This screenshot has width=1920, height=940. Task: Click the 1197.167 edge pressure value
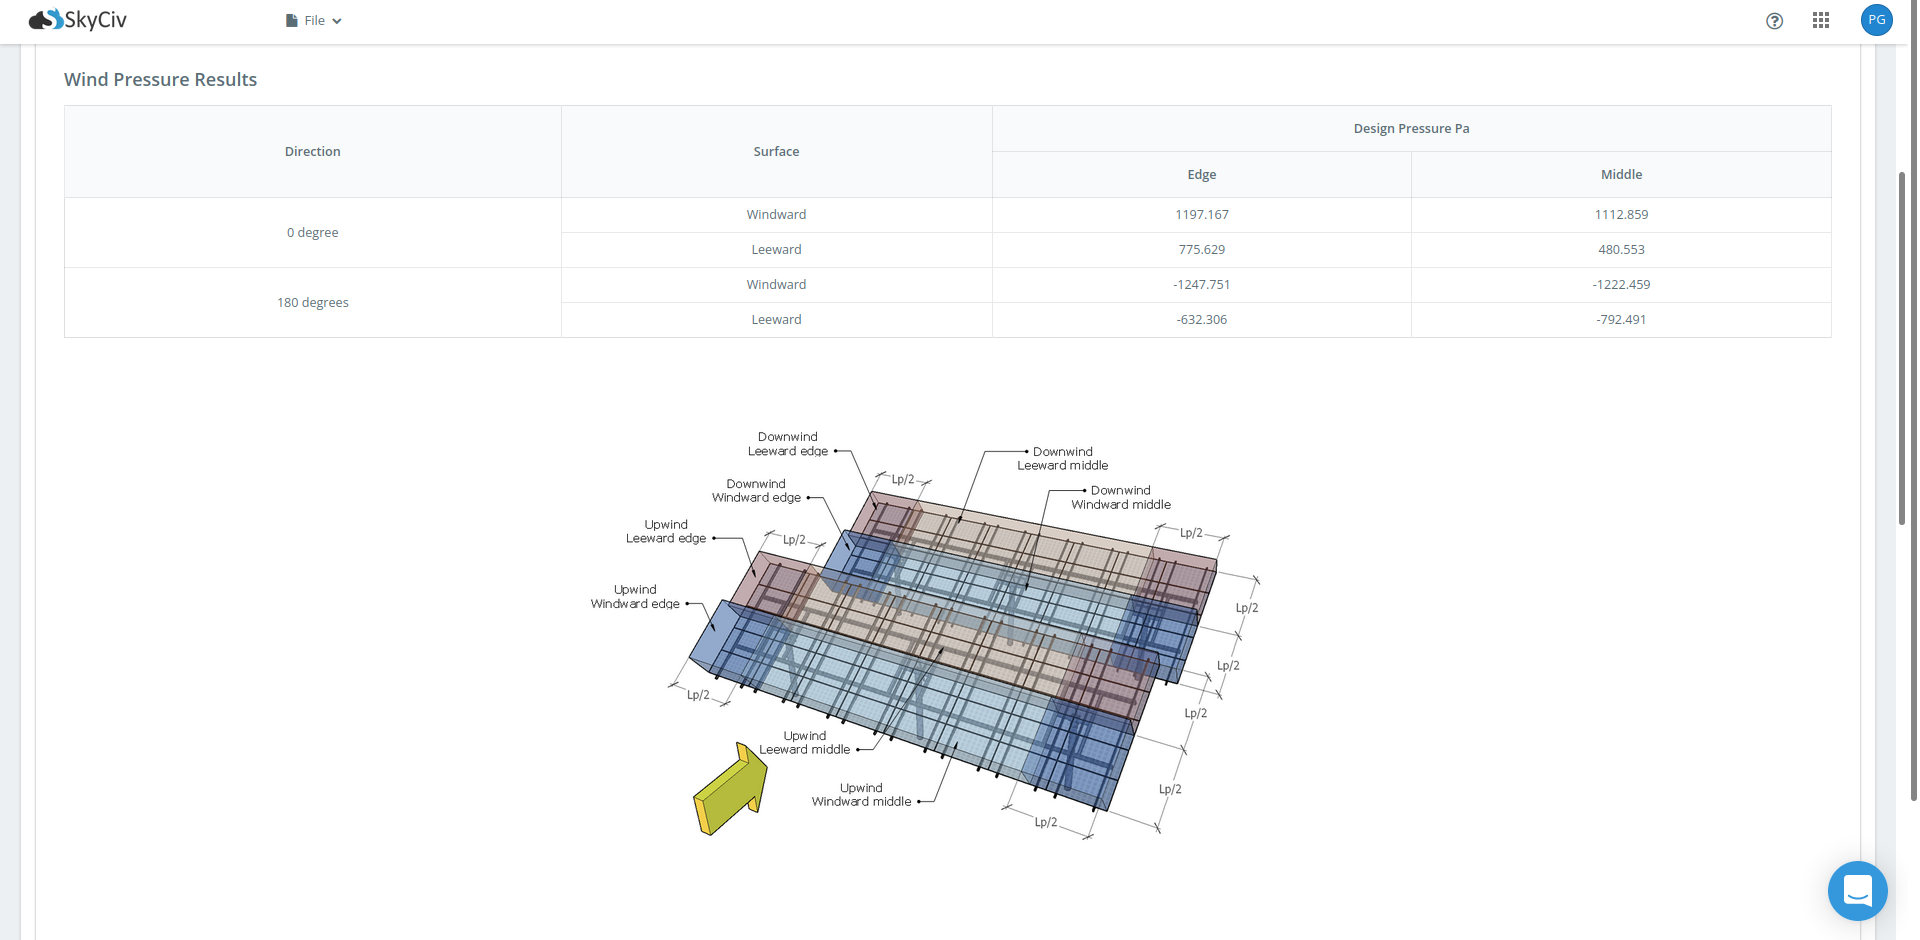coord(1201,215)
